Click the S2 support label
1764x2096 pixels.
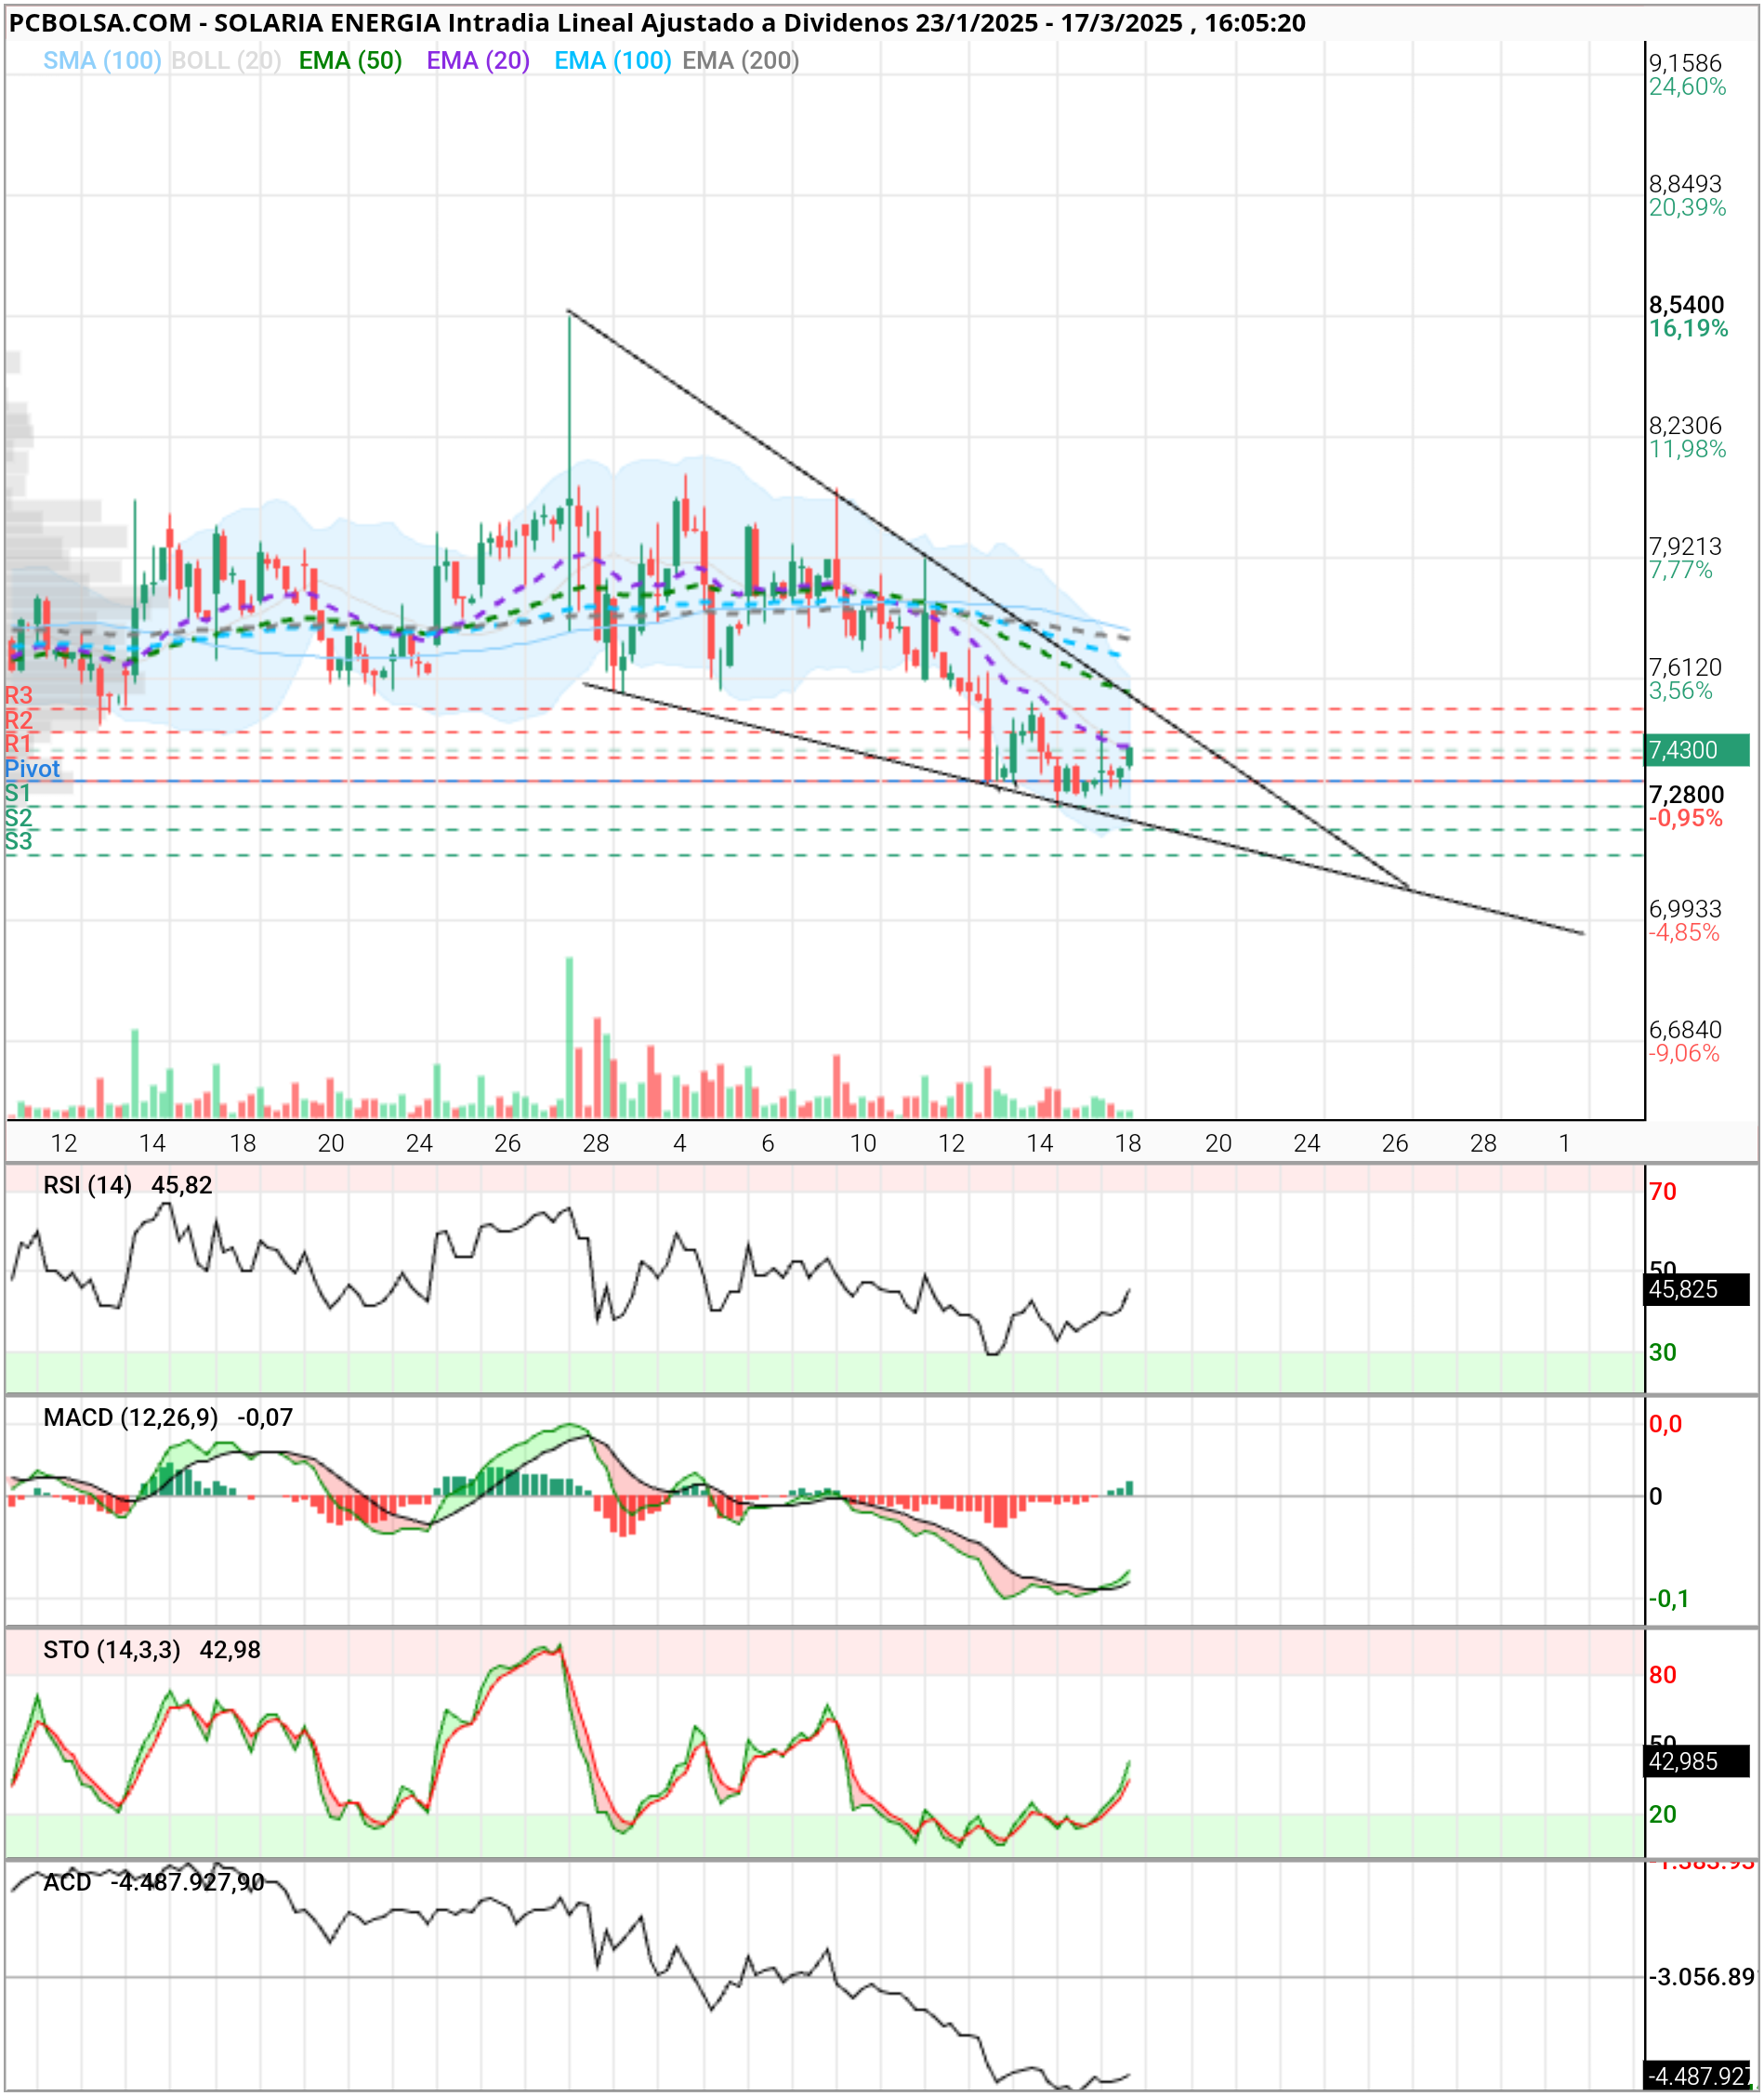(x=18, y=817)
